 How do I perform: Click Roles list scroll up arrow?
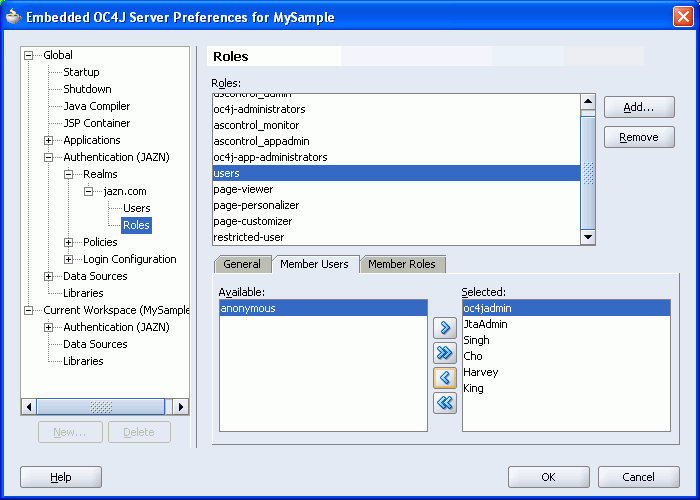(588, 102)
